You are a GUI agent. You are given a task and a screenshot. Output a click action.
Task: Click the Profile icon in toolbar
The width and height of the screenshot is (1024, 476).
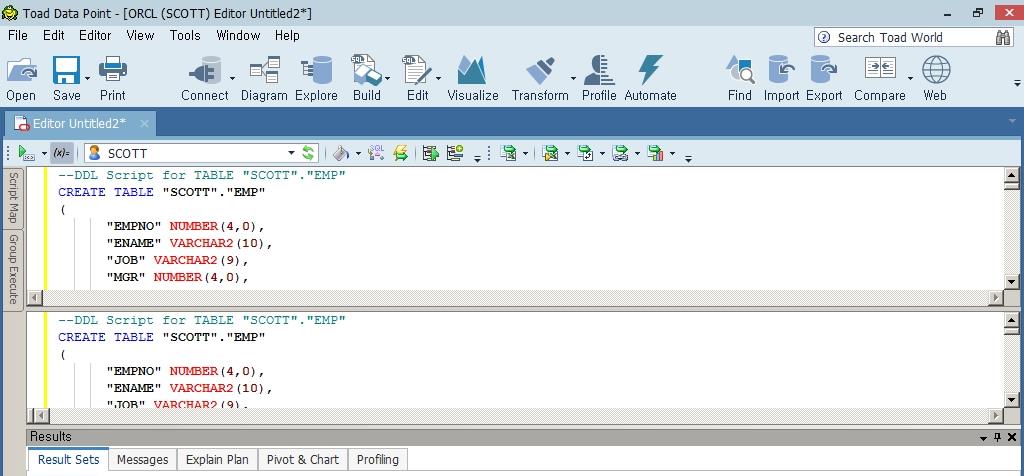point(598,78)
